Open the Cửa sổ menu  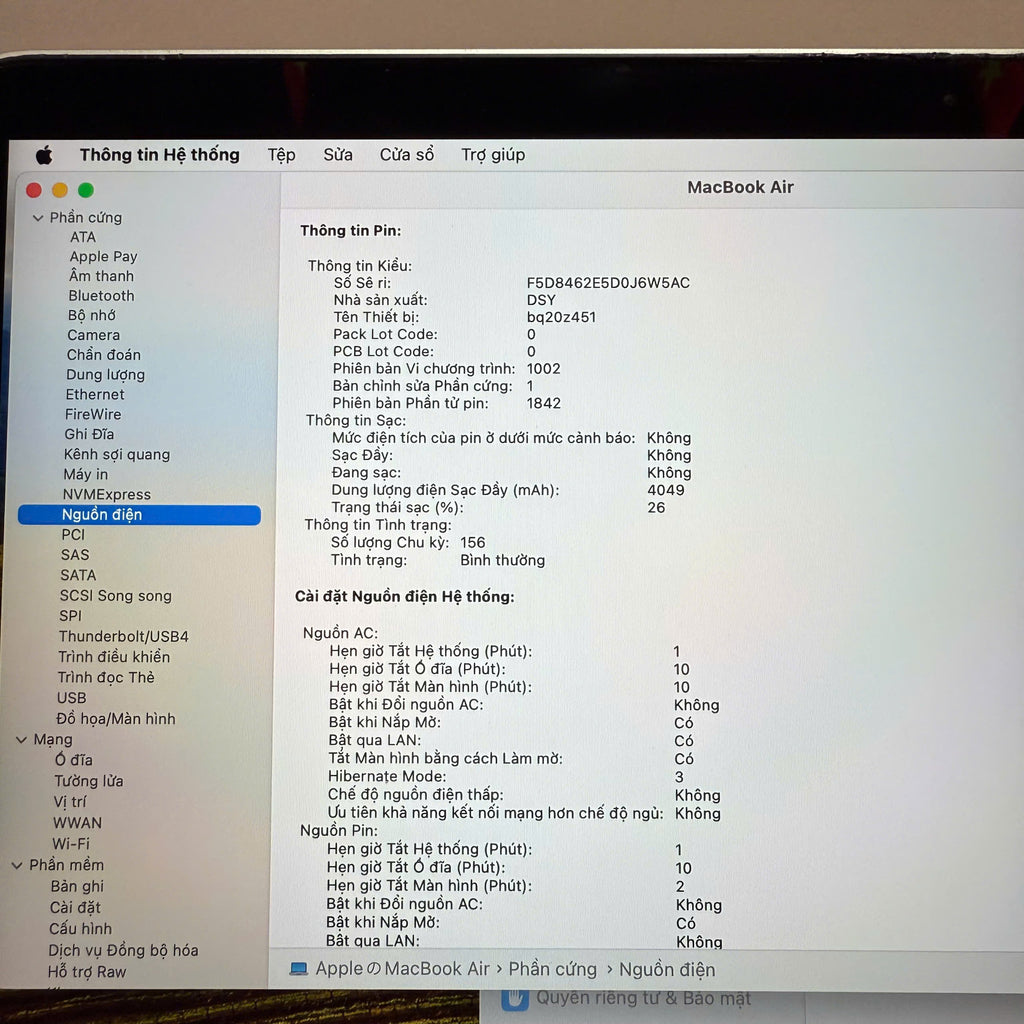[407, 155]
